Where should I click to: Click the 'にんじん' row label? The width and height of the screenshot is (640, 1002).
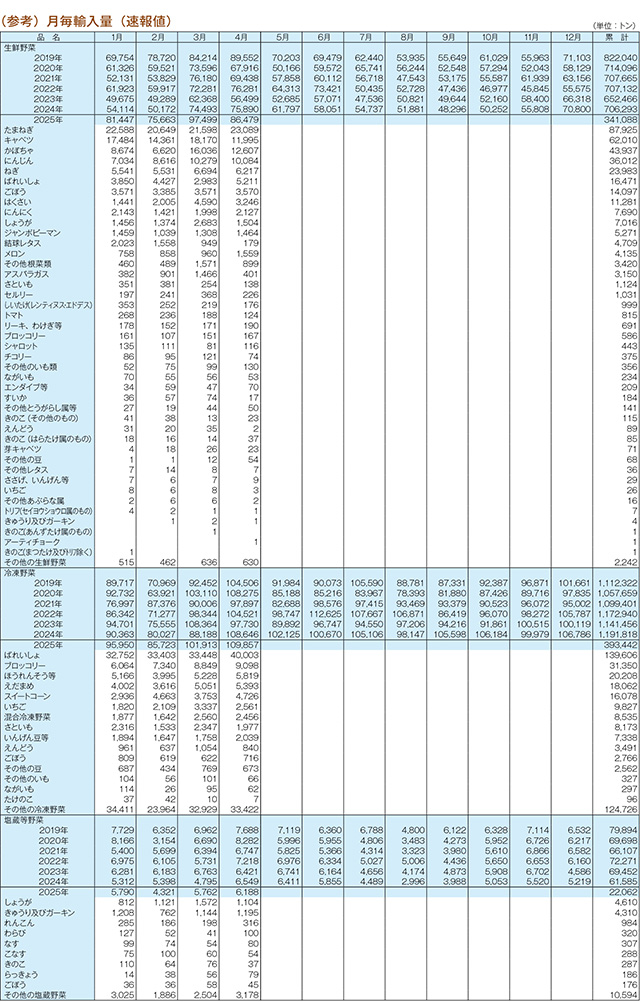pos(18,160)
